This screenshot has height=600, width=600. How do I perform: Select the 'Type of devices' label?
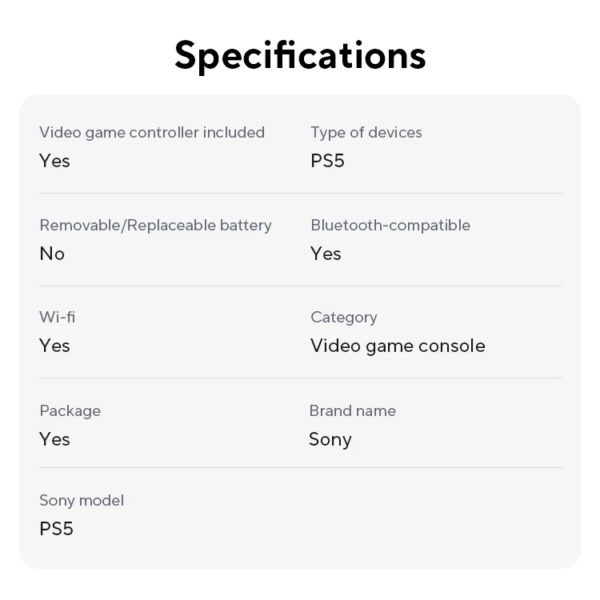point(366,132)
